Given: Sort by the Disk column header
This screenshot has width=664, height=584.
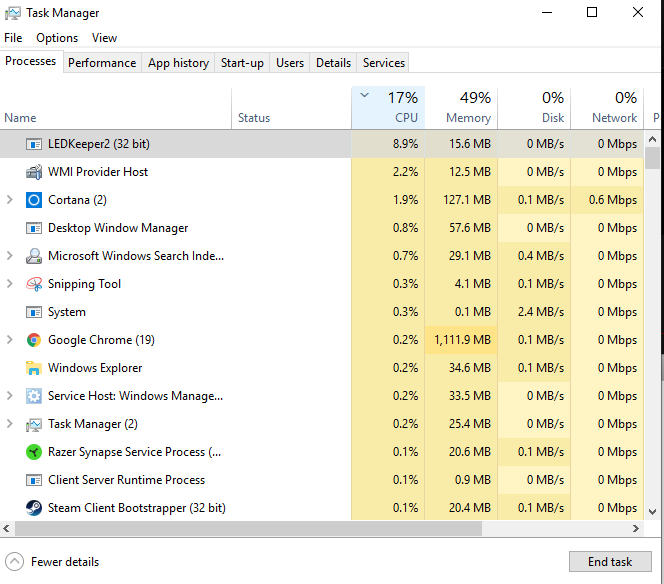Looking at the screenshot, I should point(534,108).
